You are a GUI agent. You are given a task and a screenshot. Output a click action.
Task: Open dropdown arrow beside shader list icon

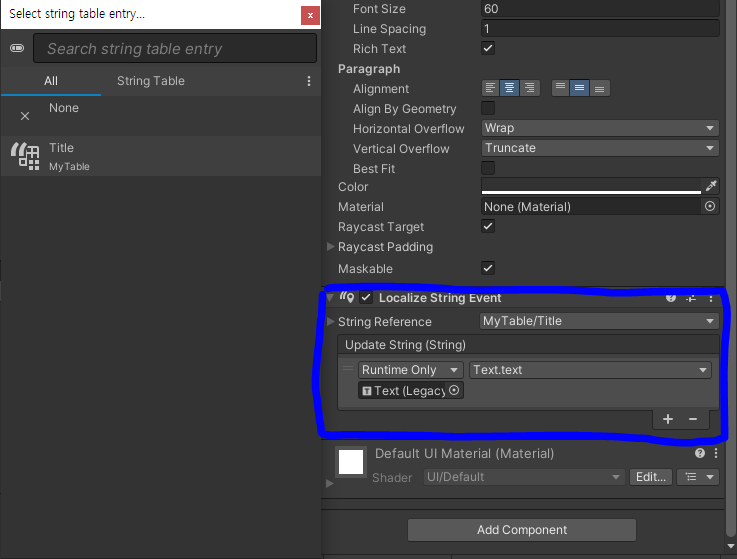[x=710, y=477]
